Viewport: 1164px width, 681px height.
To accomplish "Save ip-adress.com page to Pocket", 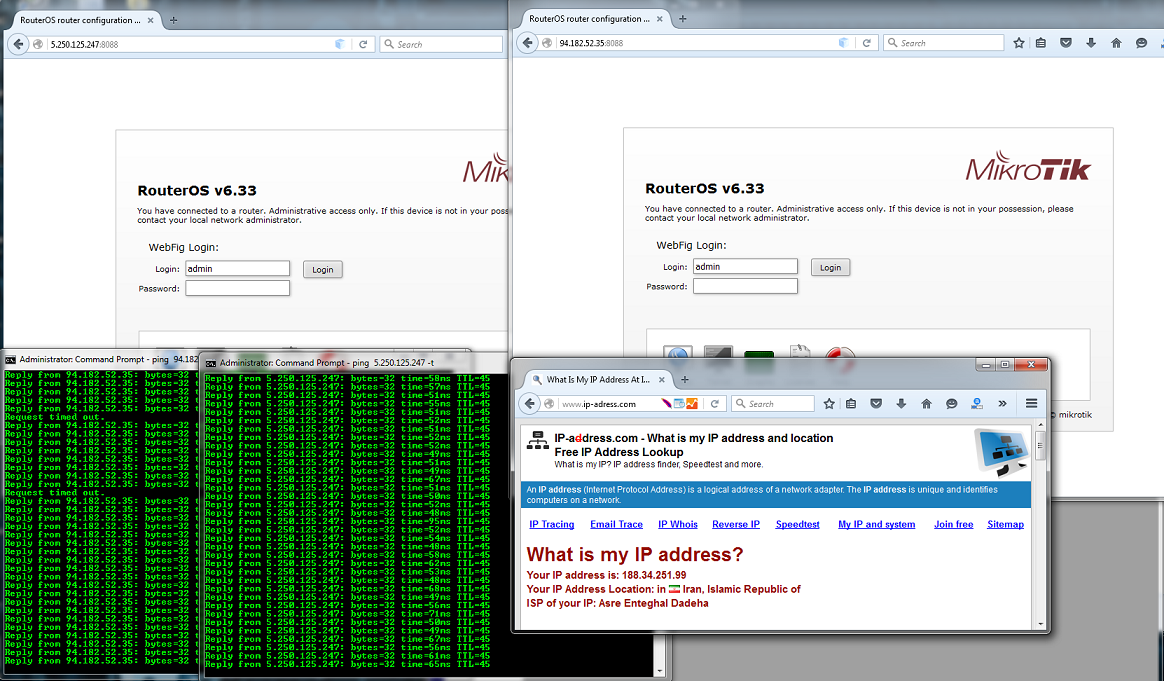I will [876, 404].
